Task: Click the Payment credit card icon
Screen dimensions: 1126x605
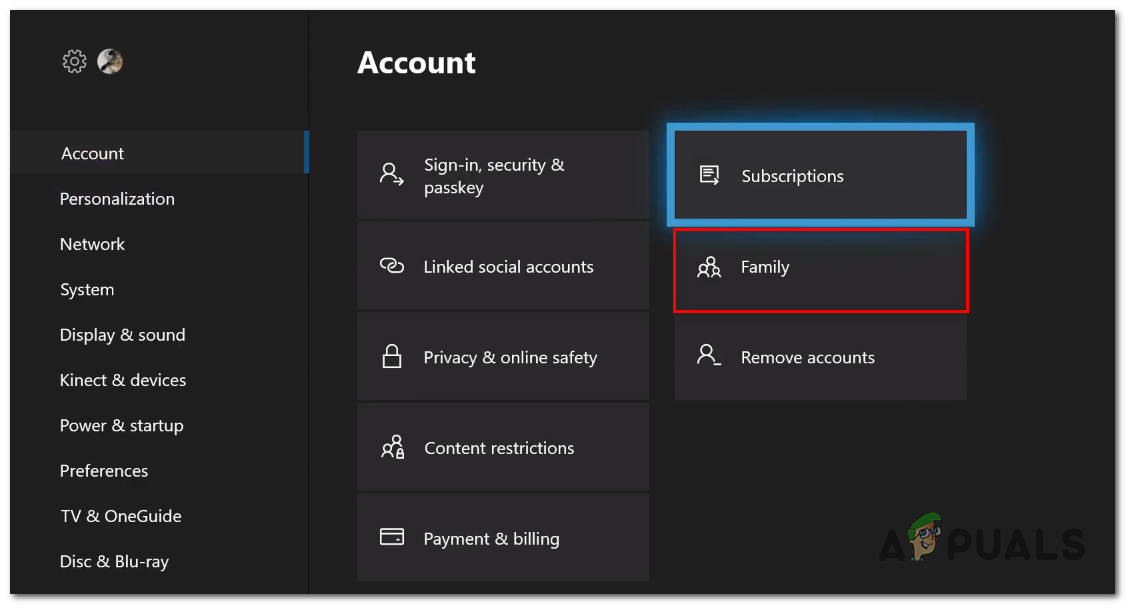Action: tap(391, 538)
